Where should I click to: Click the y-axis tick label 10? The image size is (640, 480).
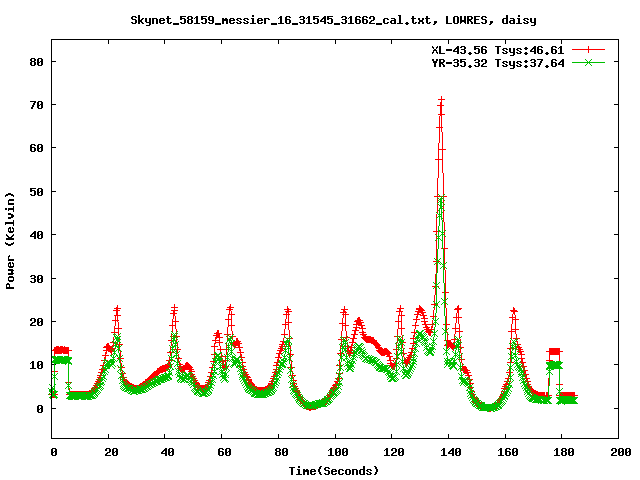tap(37, 365)
